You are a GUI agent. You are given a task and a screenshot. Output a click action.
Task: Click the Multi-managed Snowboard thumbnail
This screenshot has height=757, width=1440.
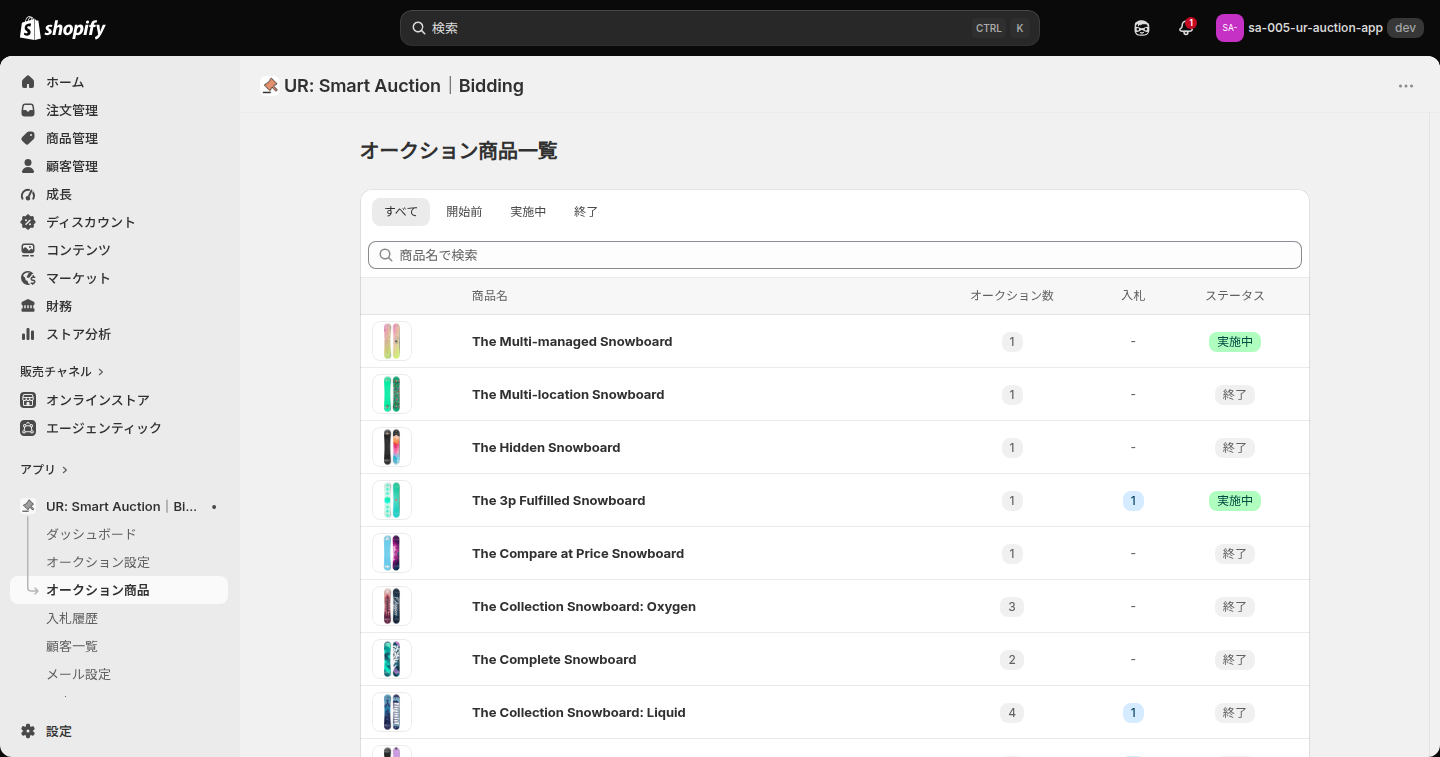pyautogui.click(x=392, y=341)
